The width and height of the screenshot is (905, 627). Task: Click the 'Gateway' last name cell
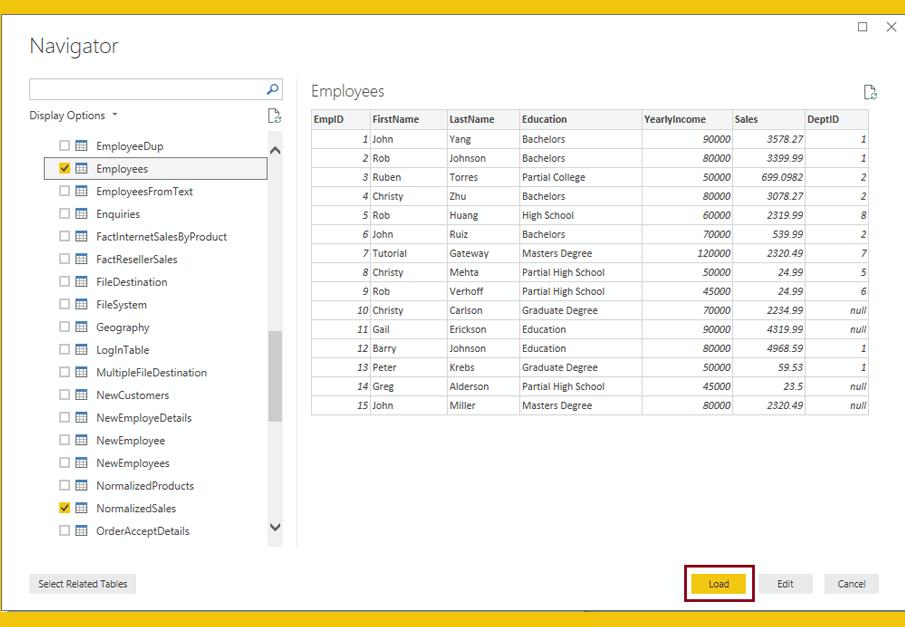(x=483, y=253)
